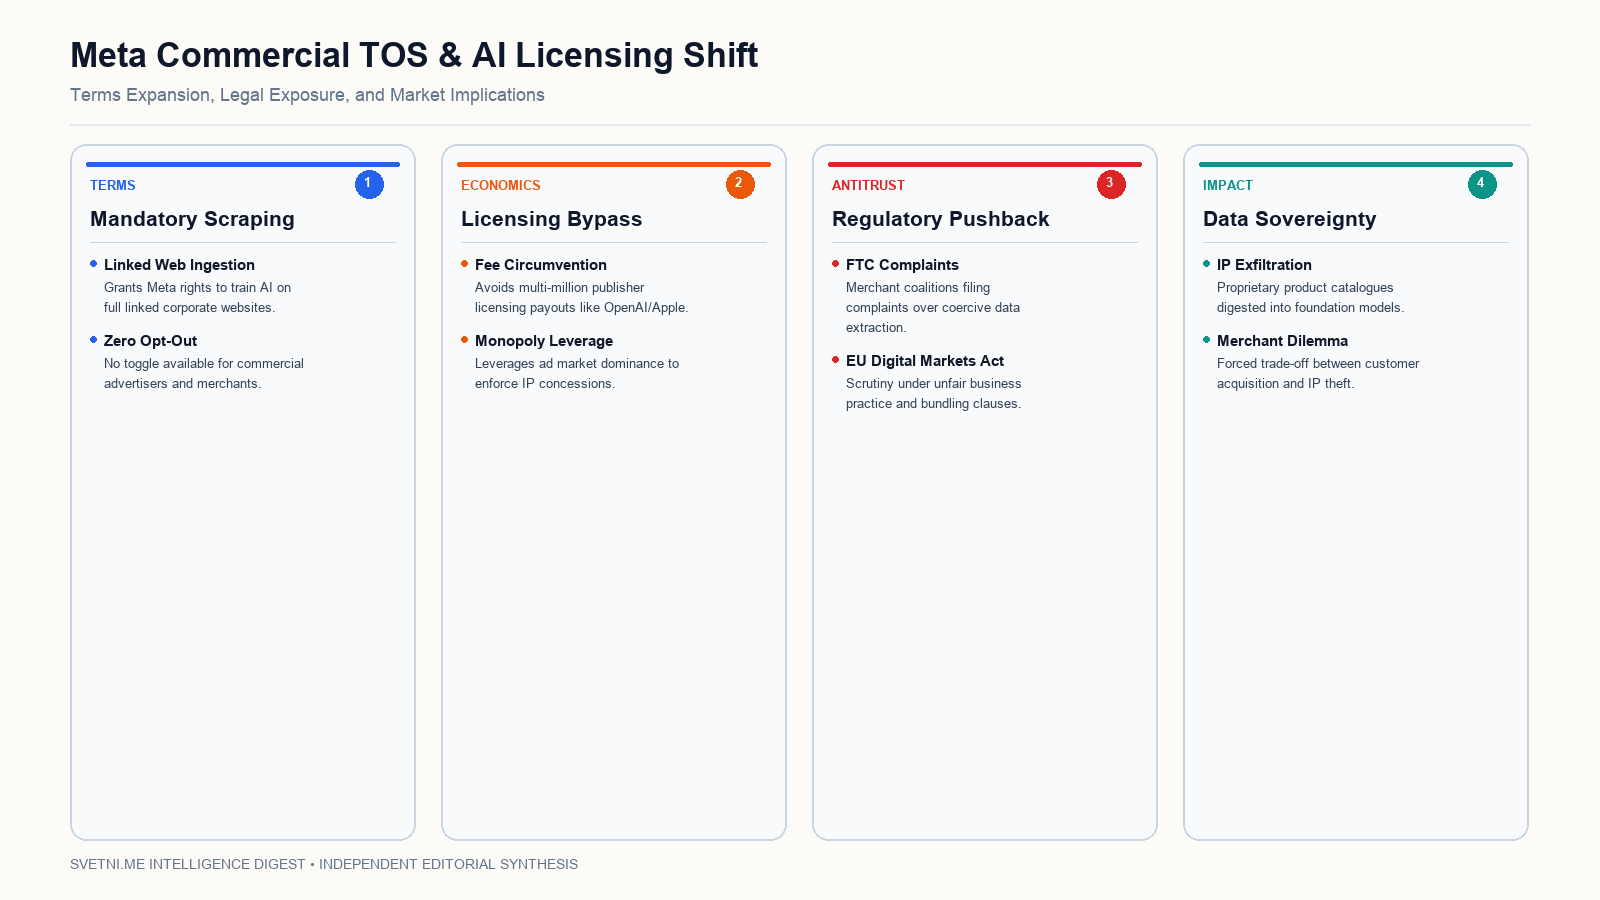
Task: Click the TERMS category label
Action: tap(112, 185)
